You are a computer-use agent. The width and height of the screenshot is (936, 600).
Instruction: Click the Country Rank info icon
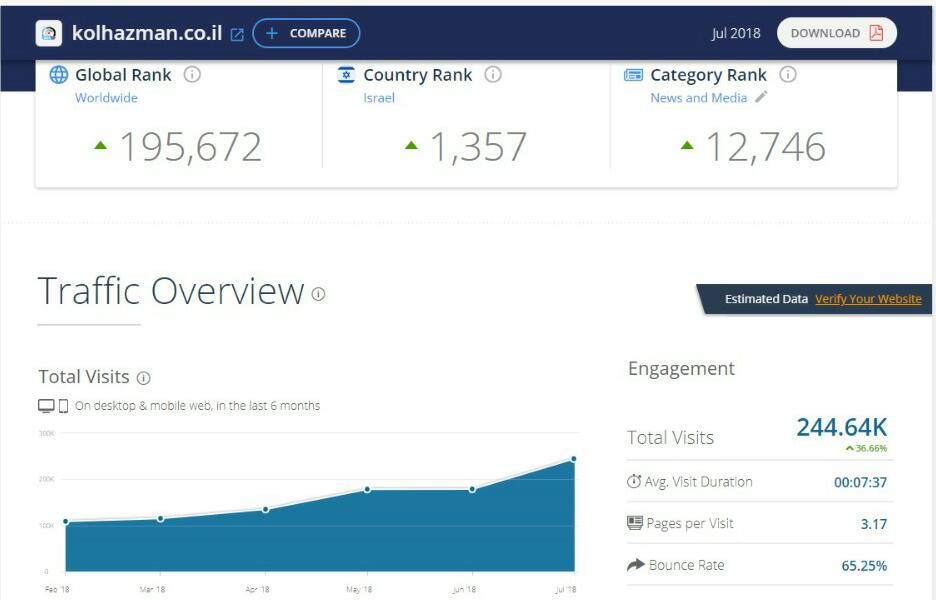click(x=493, y=75)
